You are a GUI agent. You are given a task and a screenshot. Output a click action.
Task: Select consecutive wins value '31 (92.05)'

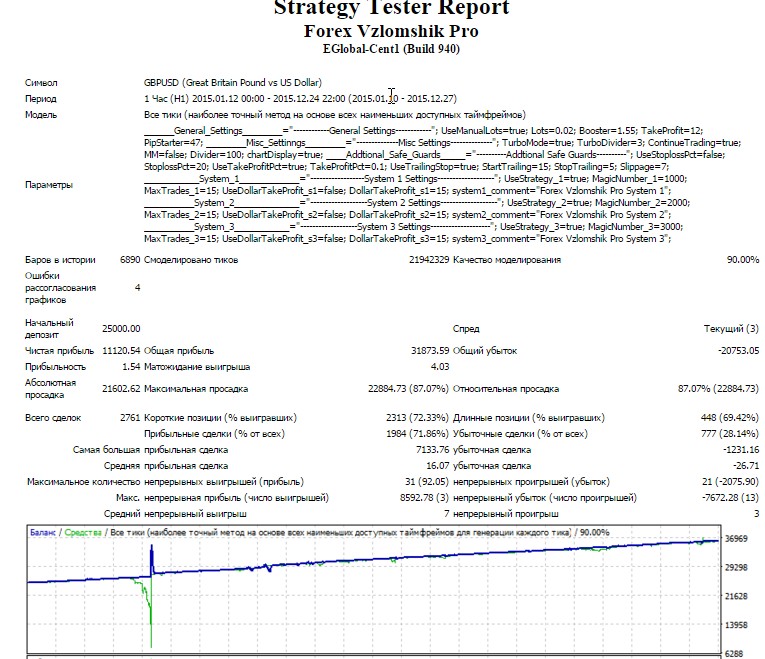click(x=426, y=482)
